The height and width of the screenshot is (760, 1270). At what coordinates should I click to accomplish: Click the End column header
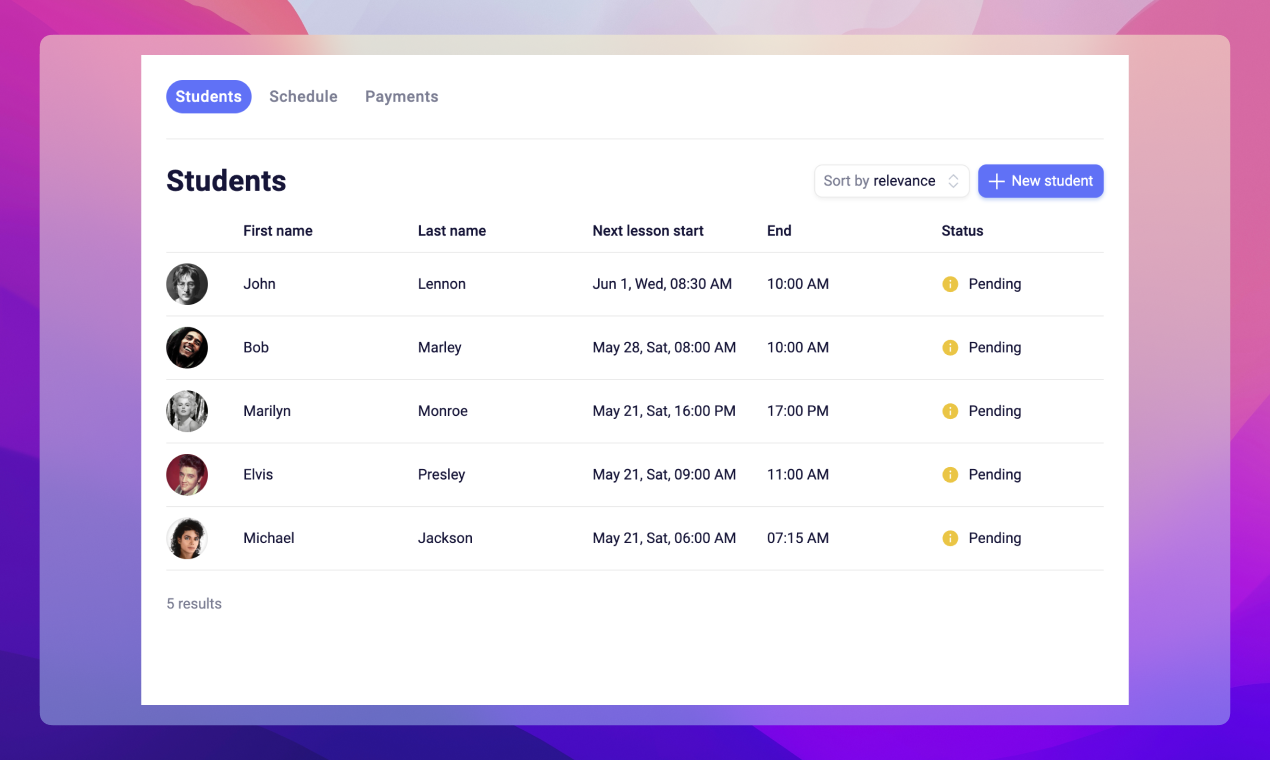pyautogui.click(x=779, y=231)
